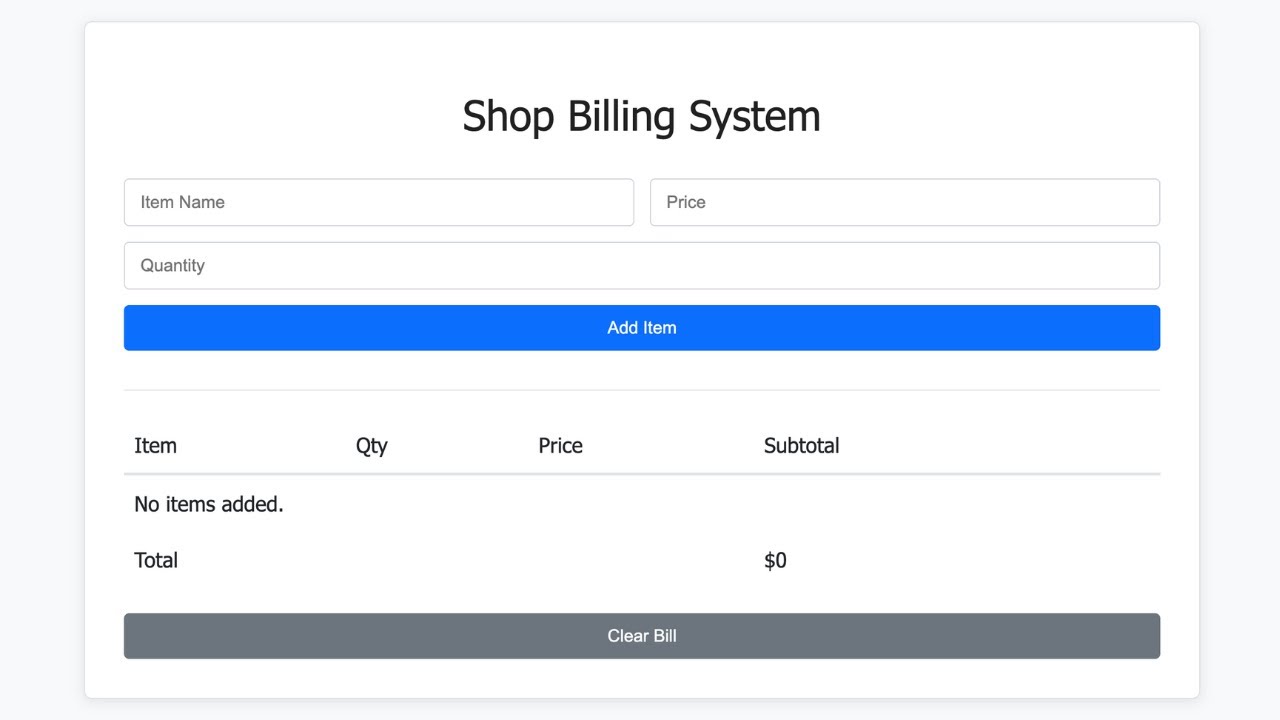Click the gray page background outside the card
The height and width of the screenshot is (720, 1280).
[40, 360]
